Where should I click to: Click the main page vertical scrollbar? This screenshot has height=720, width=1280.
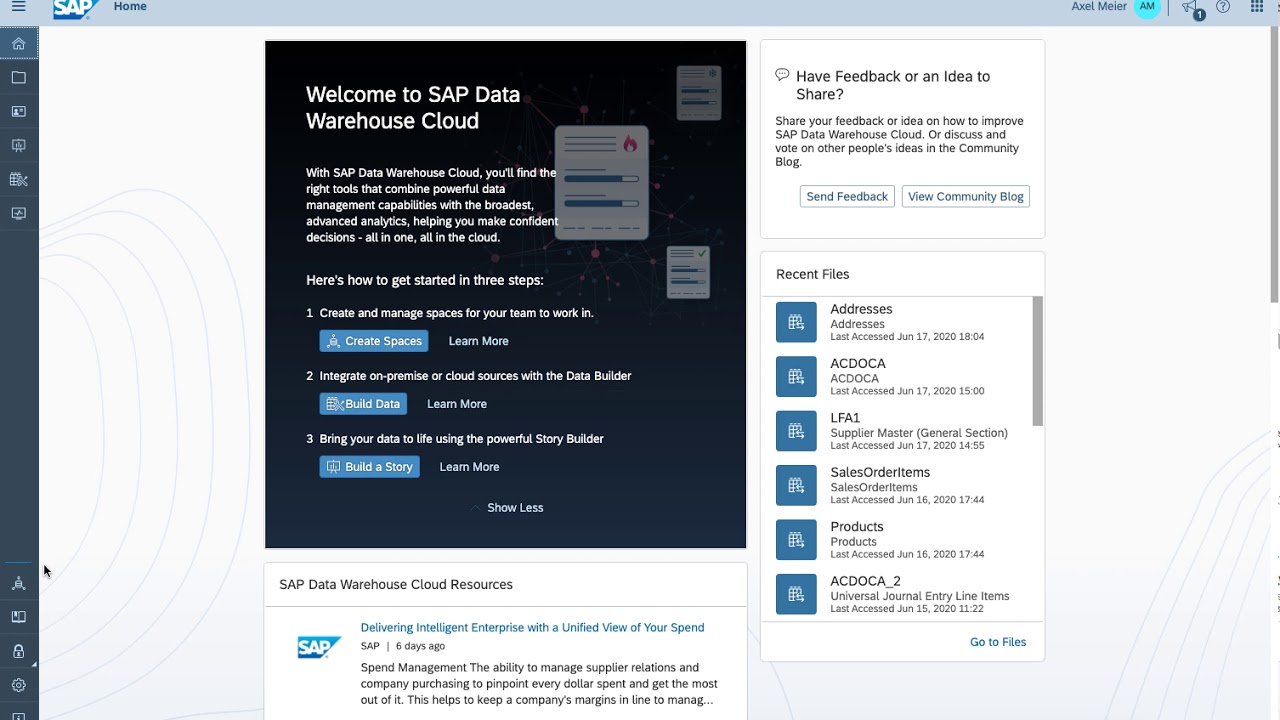(x=1275, y=165)
